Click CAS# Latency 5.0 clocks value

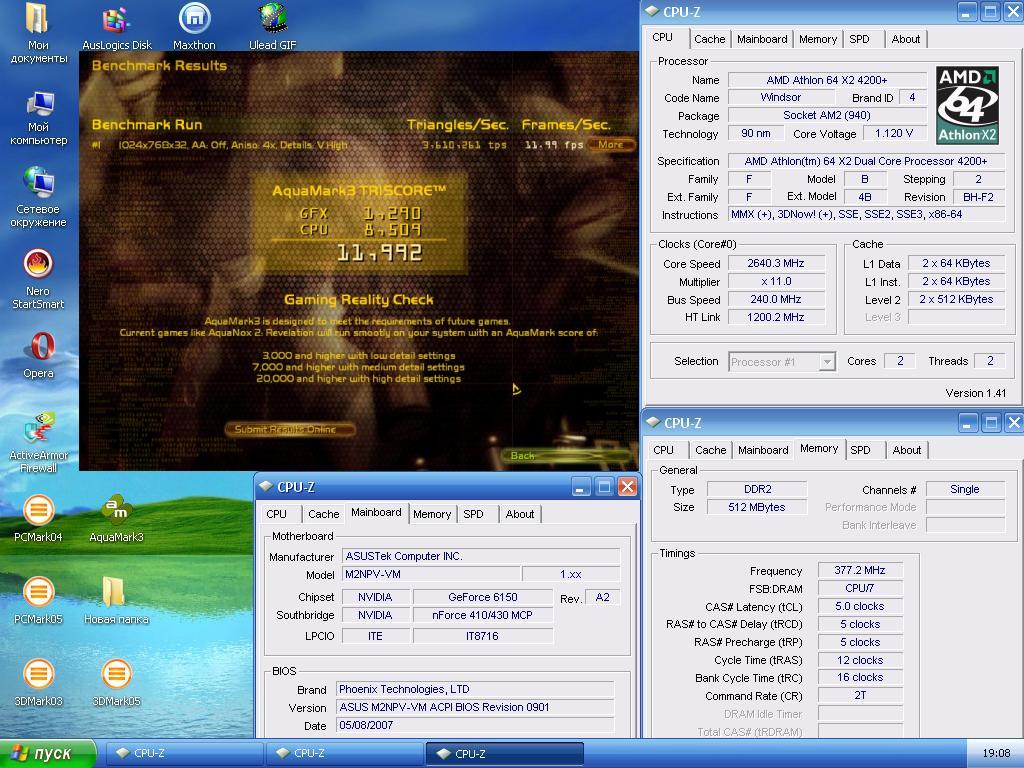[x=859, y=606]
